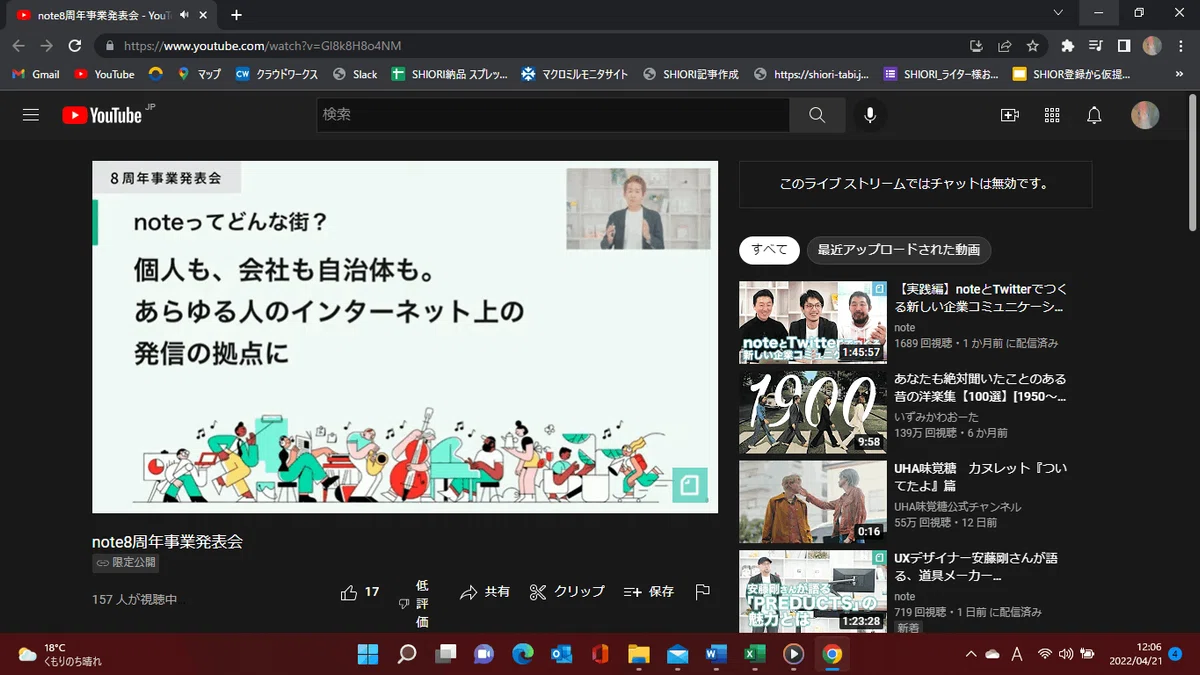This screenshot has width=1200, height=675.
Task: Click the magnifier search button
Action: tap(817, 115)
